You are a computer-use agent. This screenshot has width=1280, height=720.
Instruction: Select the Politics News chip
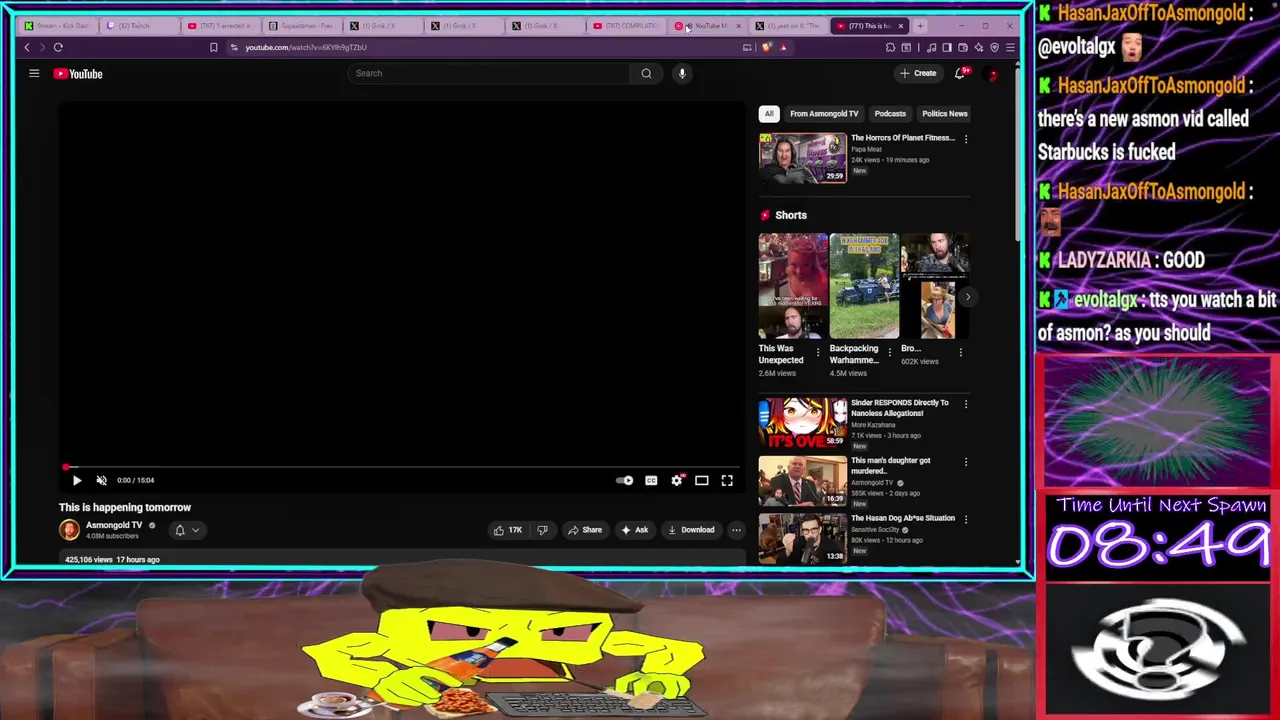tap(944, 114)
